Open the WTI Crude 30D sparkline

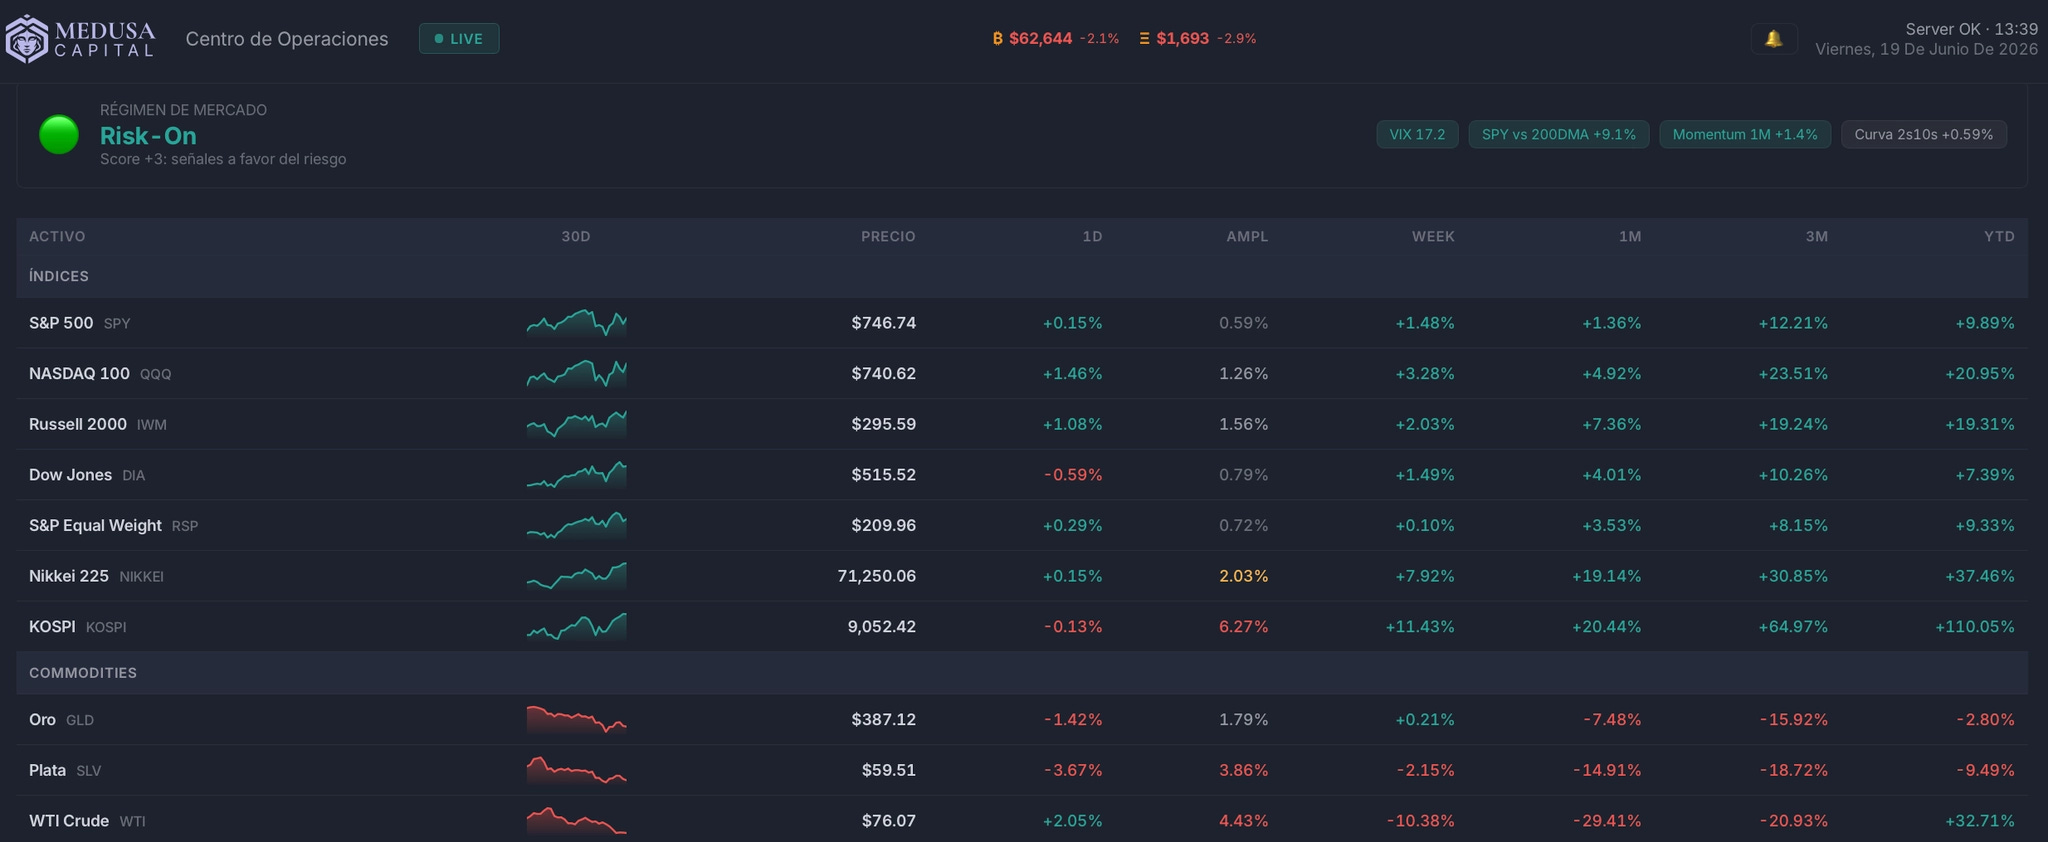tap(577, 820)
